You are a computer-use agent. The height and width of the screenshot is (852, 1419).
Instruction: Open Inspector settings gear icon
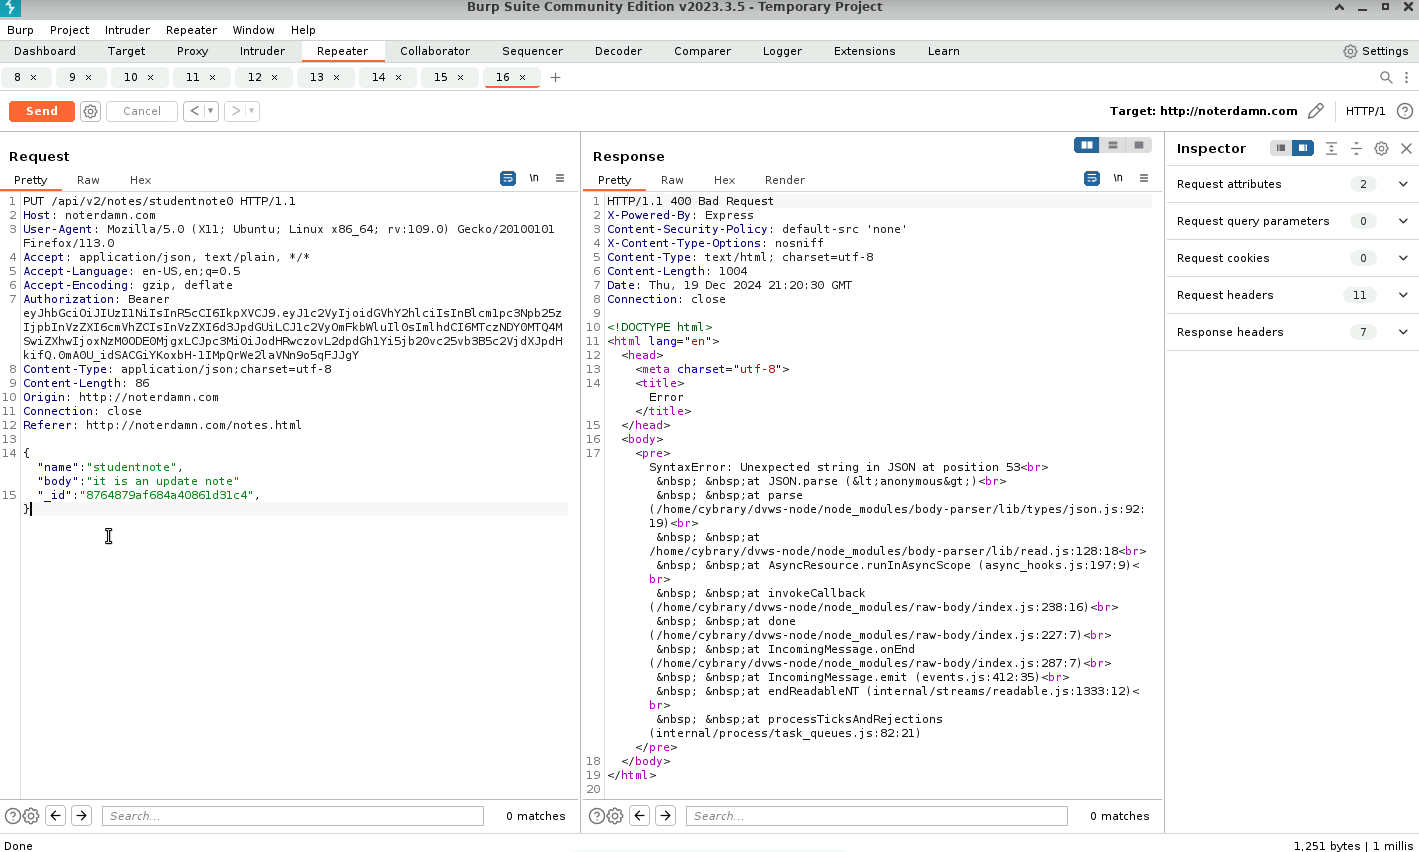coord(1381,148)
